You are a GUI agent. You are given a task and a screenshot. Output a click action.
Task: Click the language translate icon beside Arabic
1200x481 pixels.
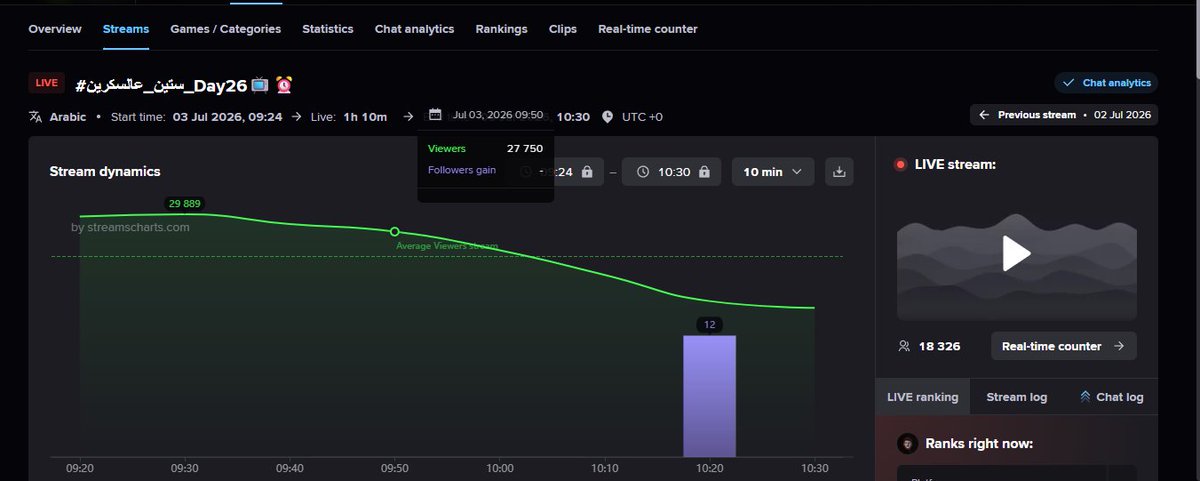coord(36,117)
